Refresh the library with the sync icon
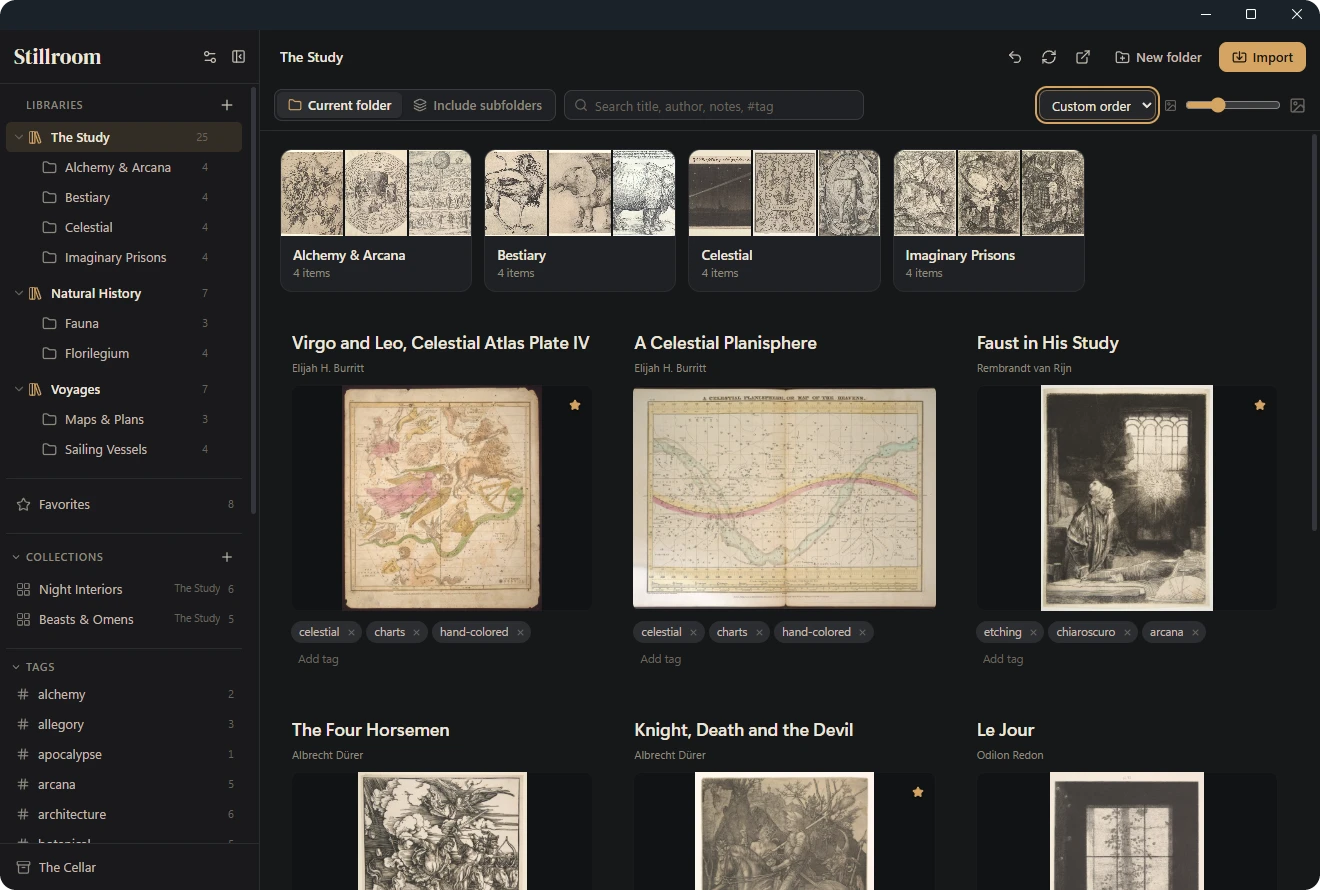This screenshot has width=1320, height=890. (1049, 57)
